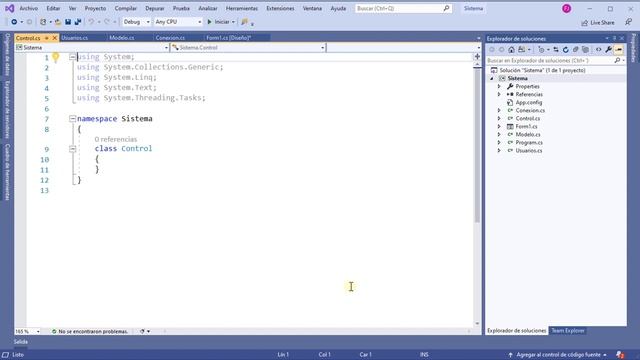640x360 pixels.
Task: Click the Undo arrow icon
Action: 91,22
